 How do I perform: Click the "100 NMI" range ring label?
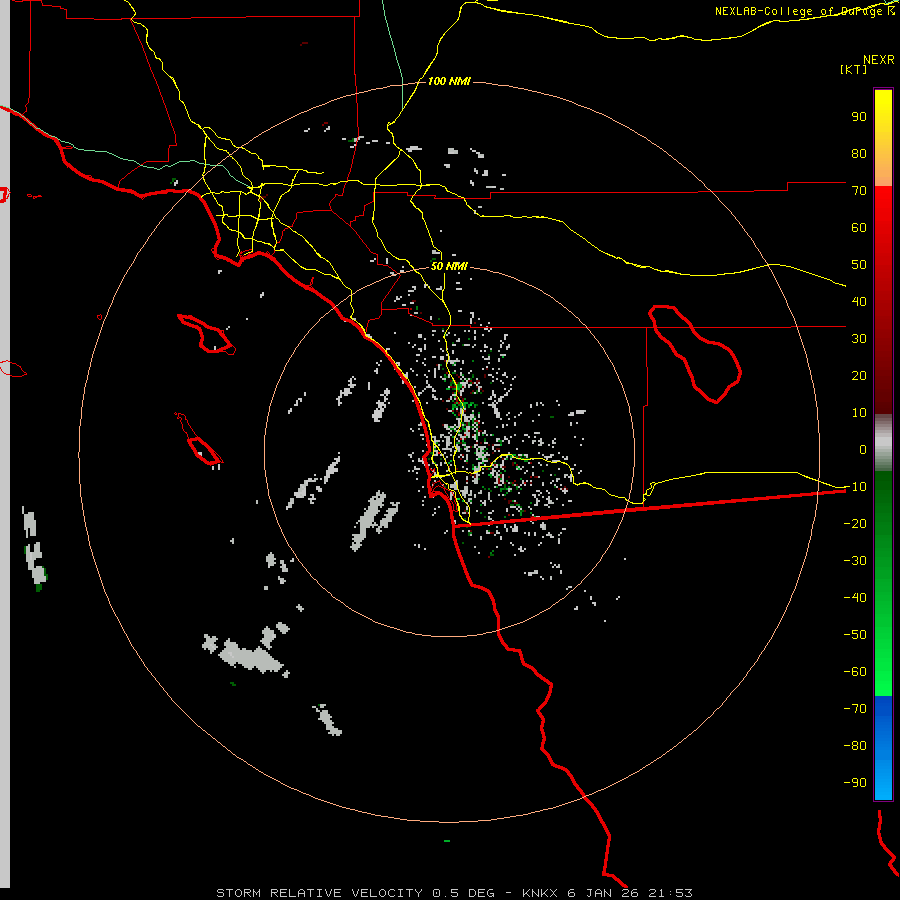click(449, 82)
